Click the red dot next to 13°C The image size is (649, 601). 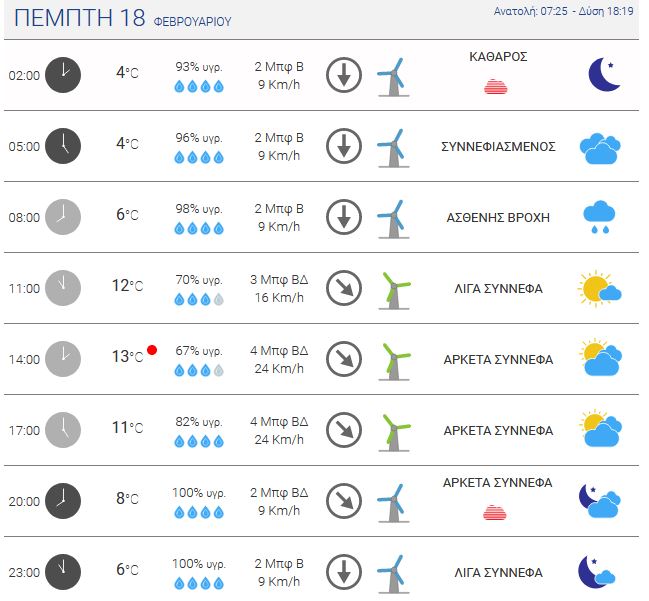(x=152, y=350)
